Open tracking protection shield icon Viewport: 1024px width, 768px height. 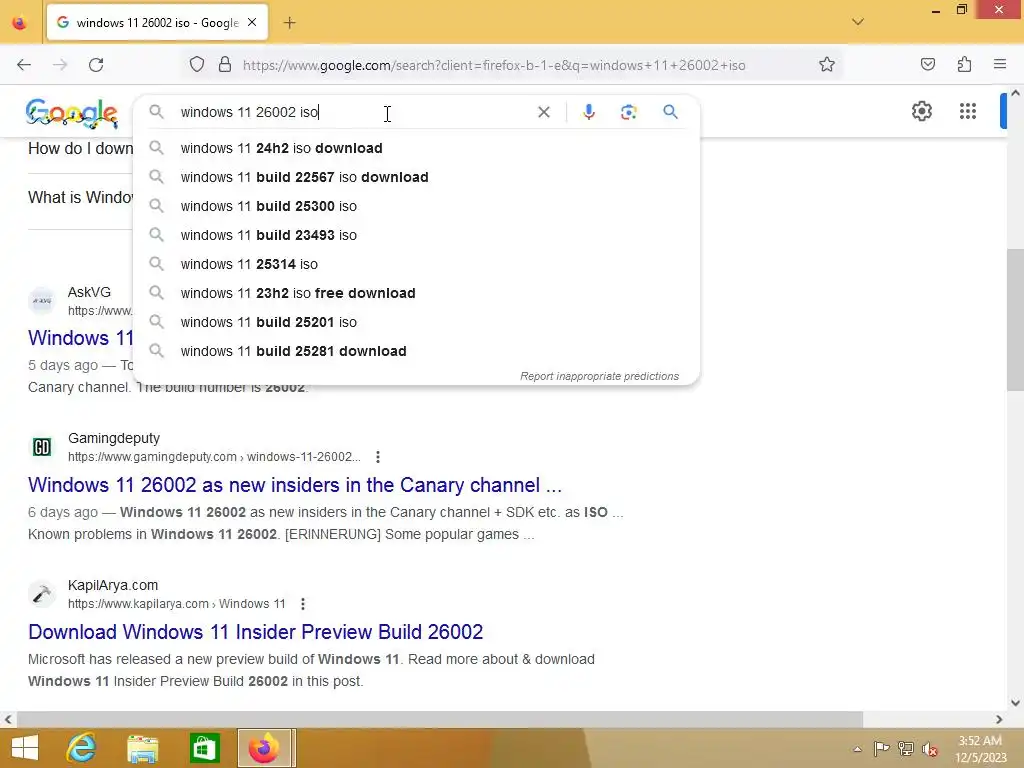[197, 65]
